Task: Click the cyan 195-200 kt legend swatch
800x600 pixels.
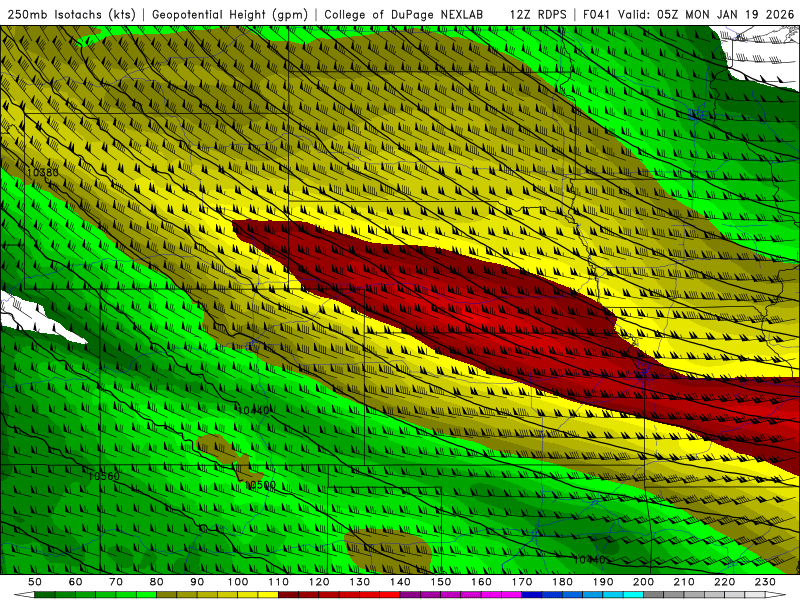Action: [x=633, y=594]
